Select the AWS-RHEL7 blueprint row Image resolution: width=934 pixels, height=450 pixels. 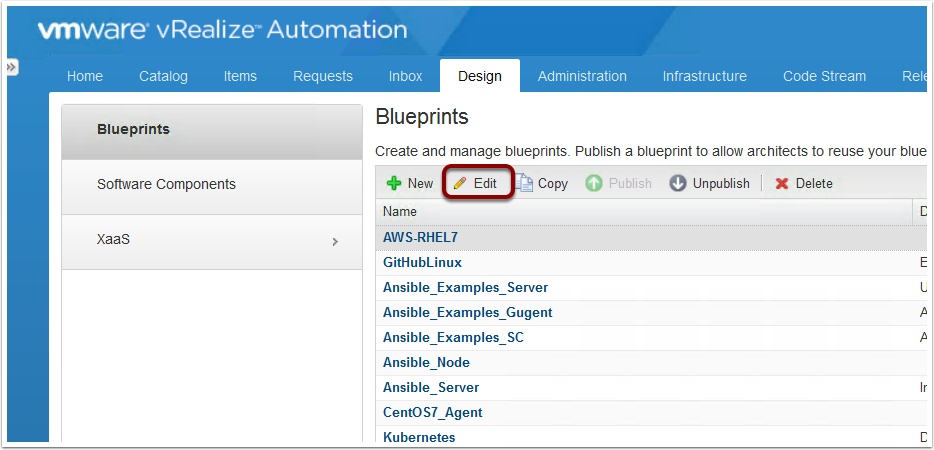(x=420, y=237)
